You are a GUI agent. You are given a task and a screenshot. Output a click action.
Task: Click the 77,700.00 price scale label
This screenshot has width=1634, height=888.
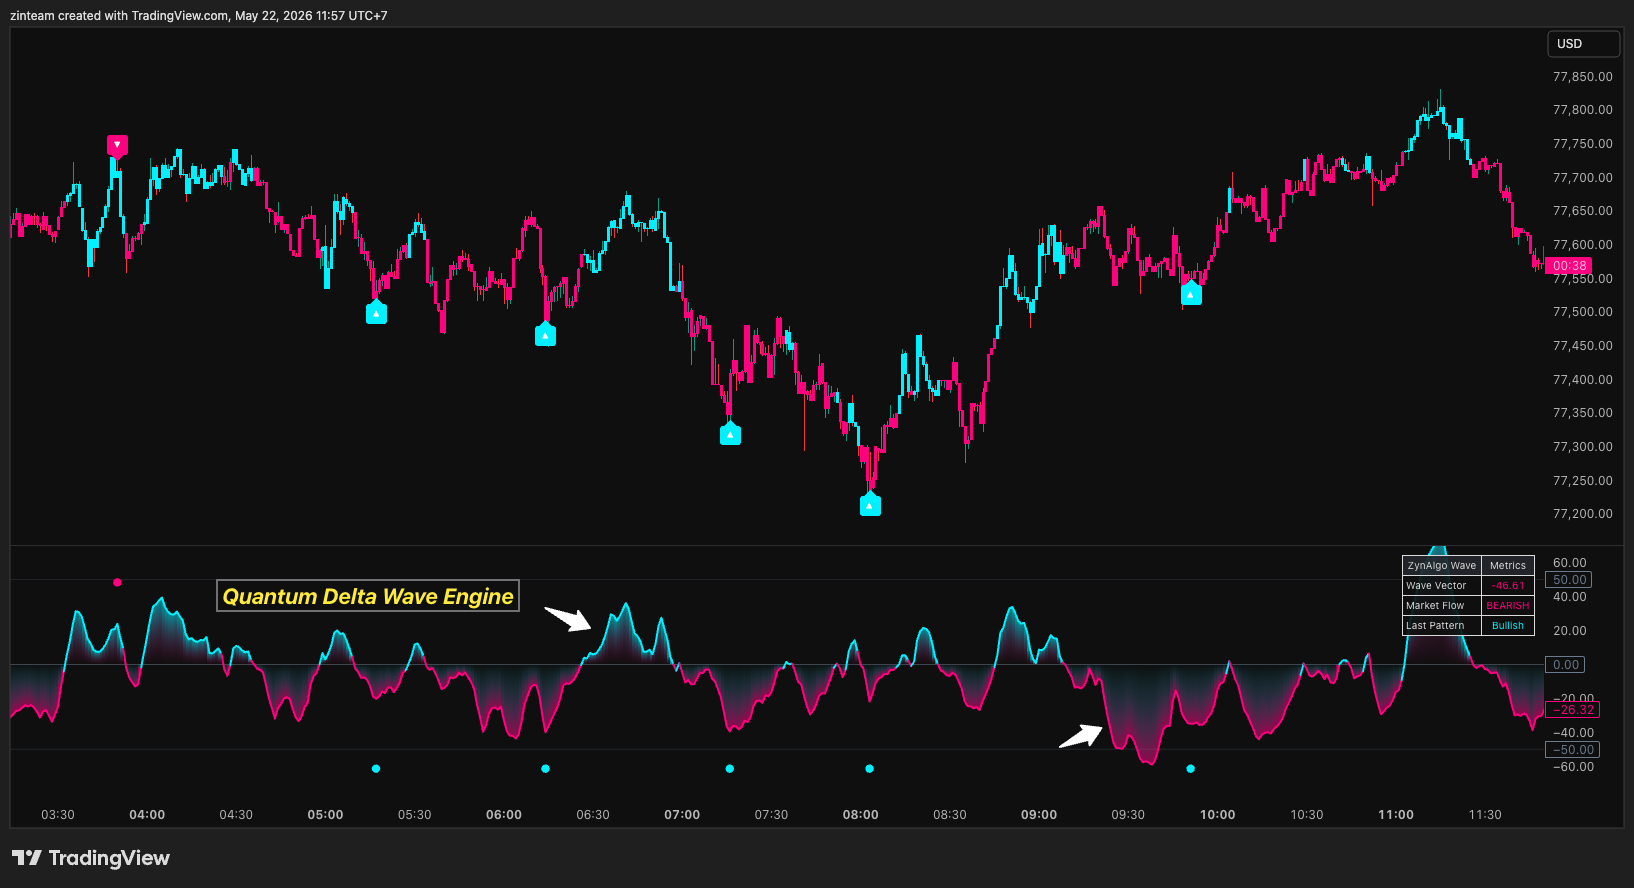pos(1582,178)
